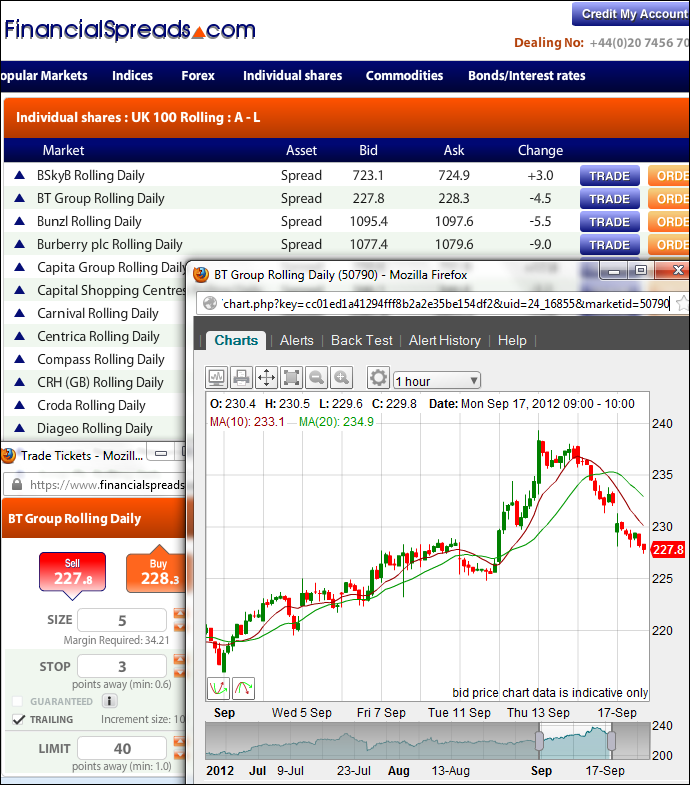The height and width of the screenshot is (785, 690).
Task: Open chart settings gear
Action: 378,377
